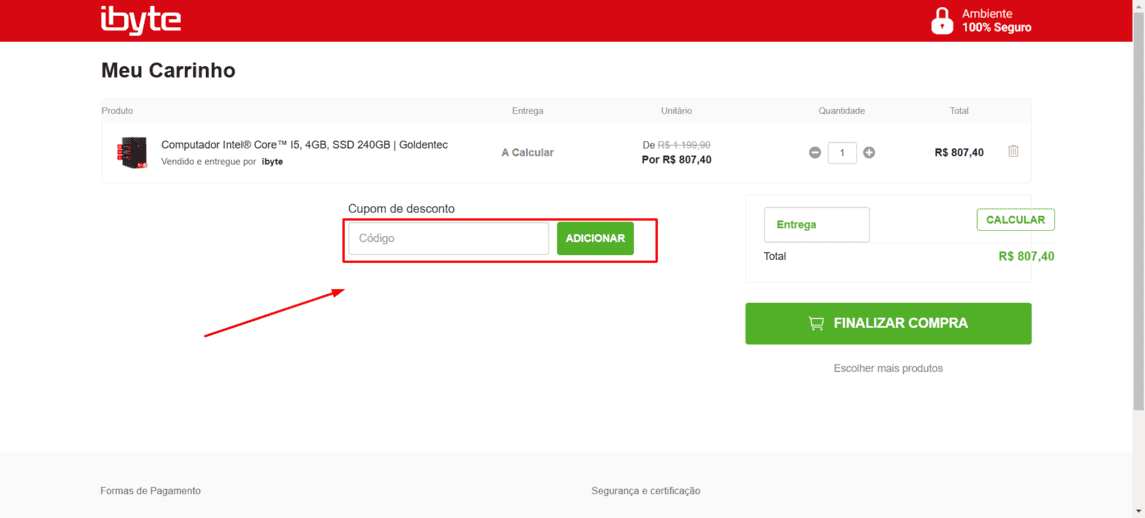Click the ibyte logo in header
The image size is (1145, 518).
(141, 20)
